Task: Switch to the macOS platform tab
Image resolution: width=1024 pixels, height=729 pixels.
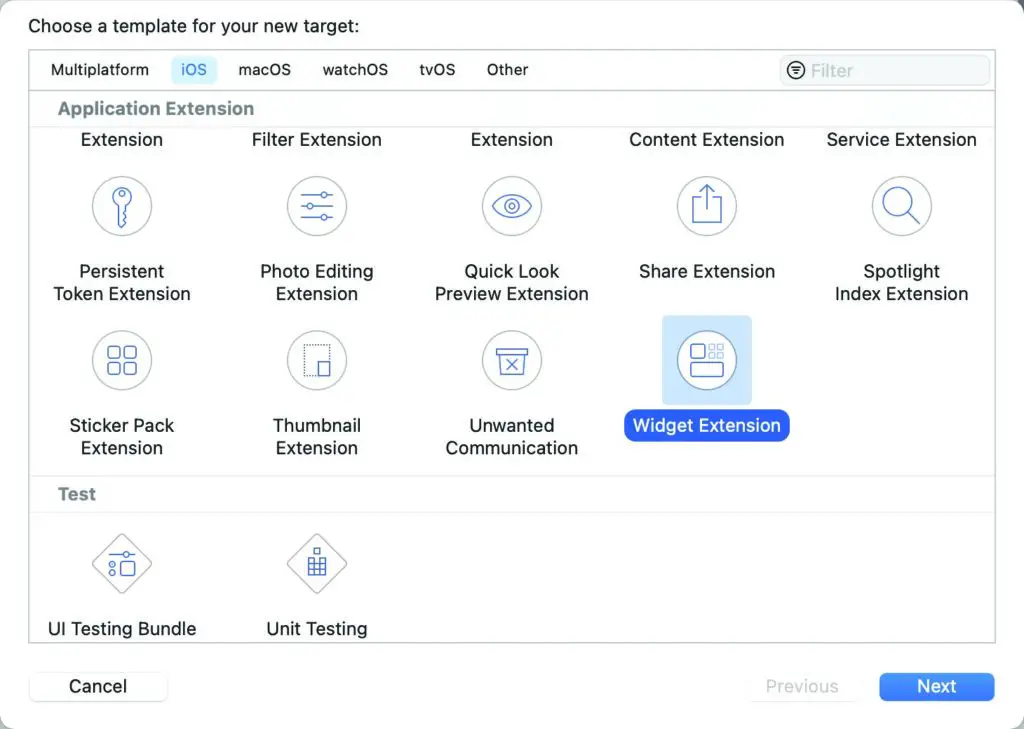Action: tap(265, 70)
